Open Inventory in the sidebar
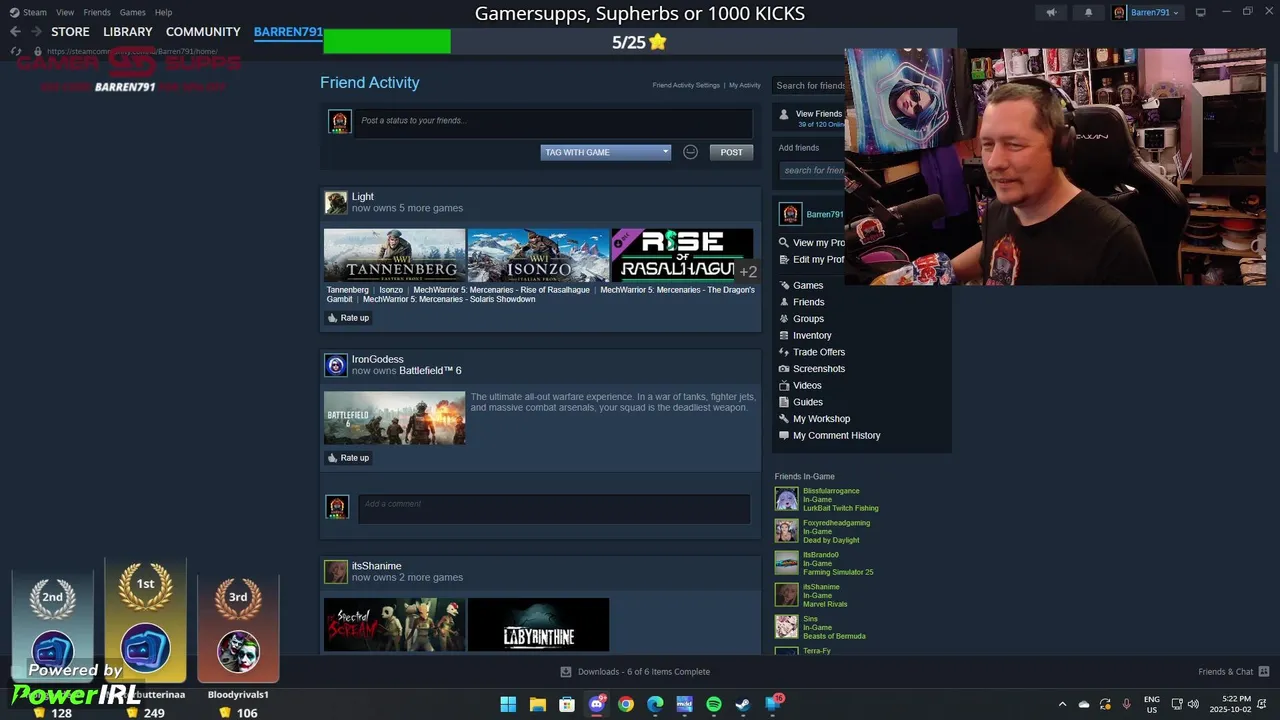Screen dimensions: 1280x720 point(812,335)
